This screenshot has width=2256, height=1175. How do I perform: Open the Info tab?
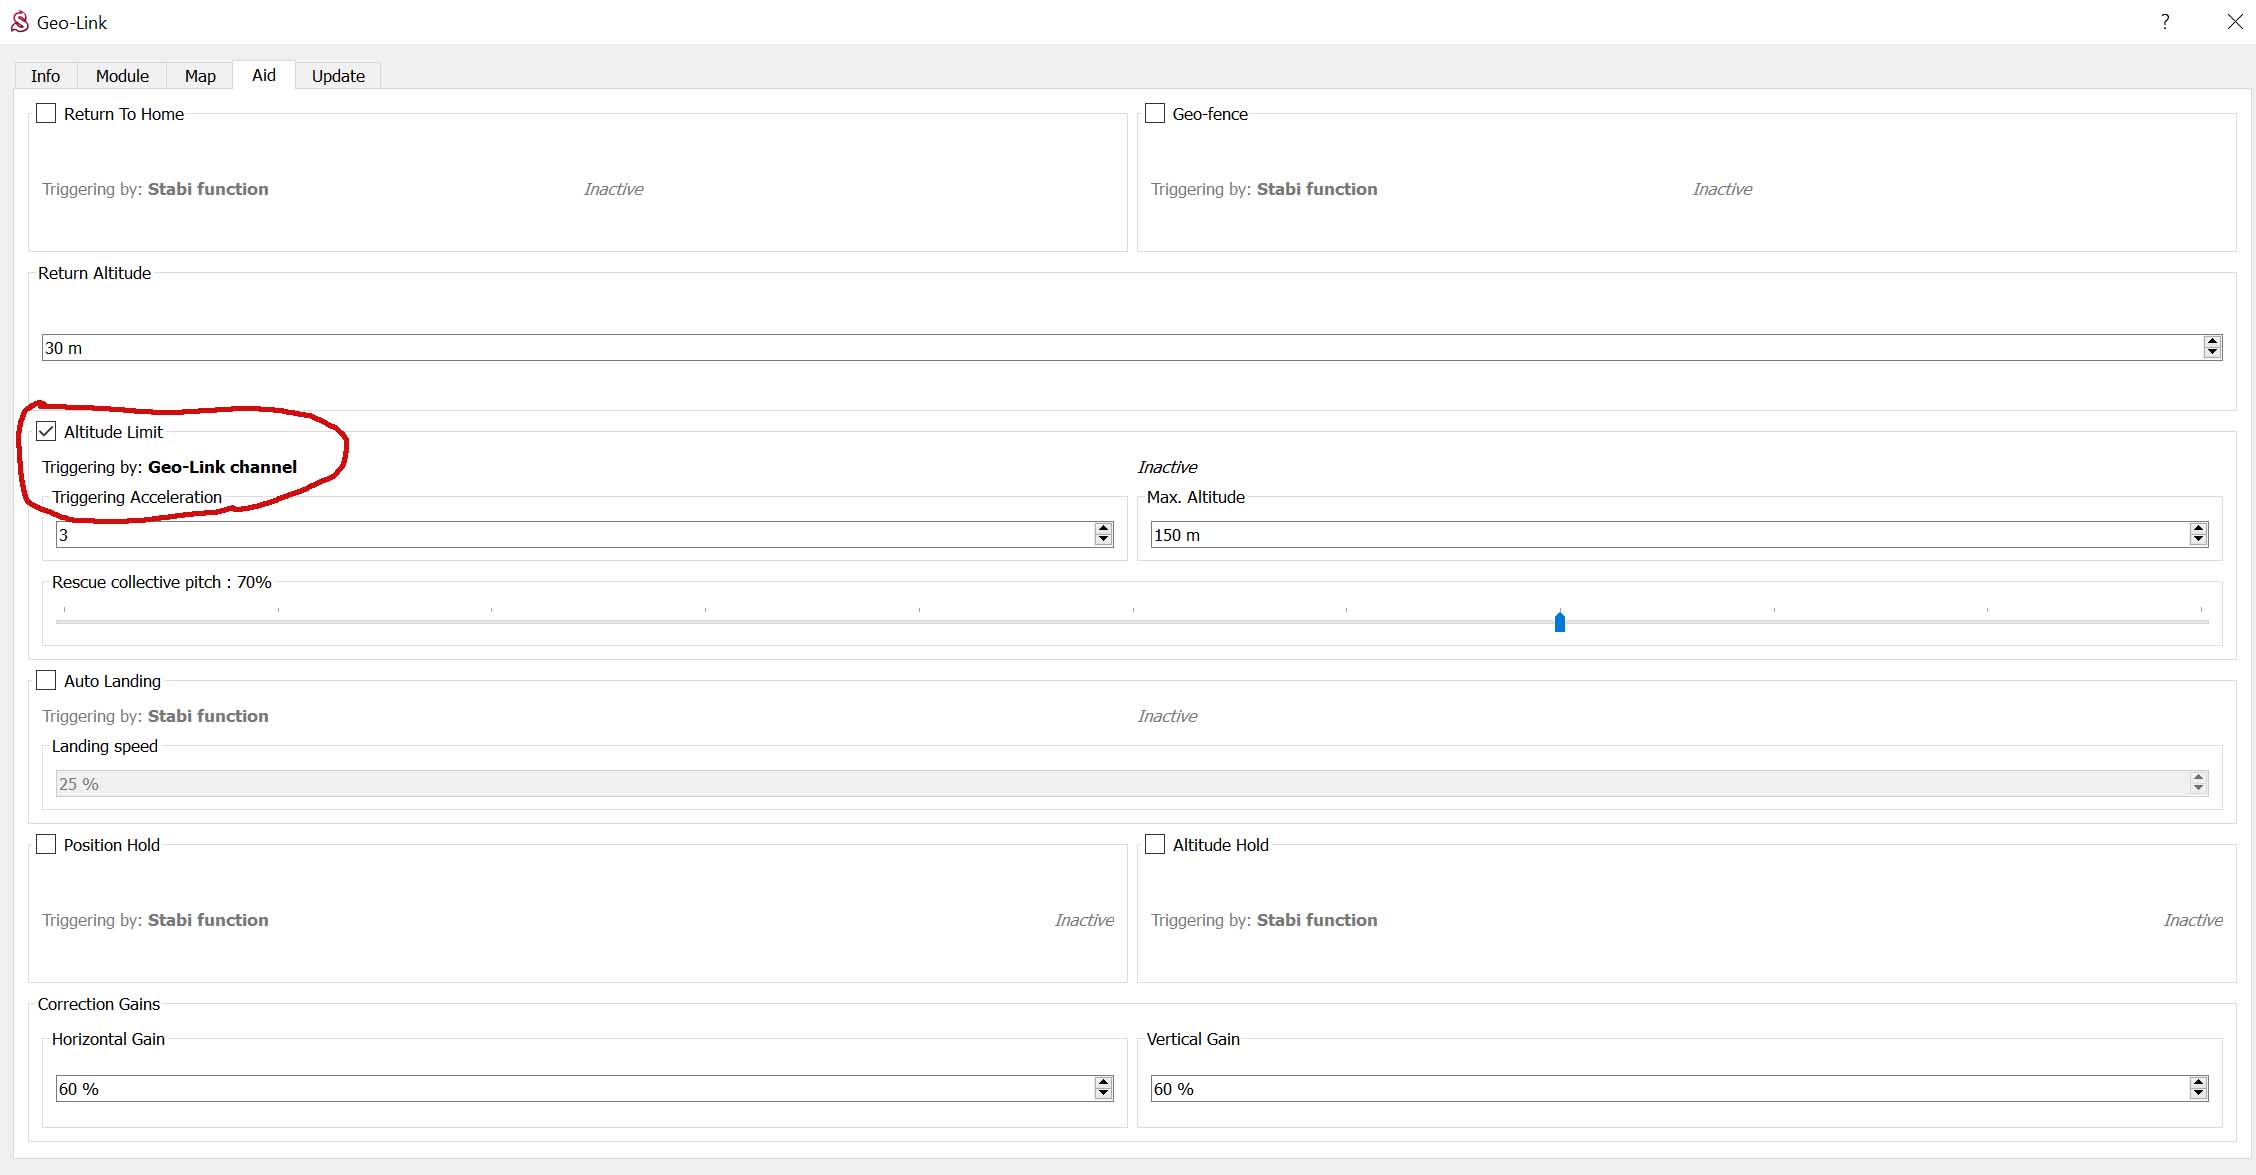[x=45, y=76]
